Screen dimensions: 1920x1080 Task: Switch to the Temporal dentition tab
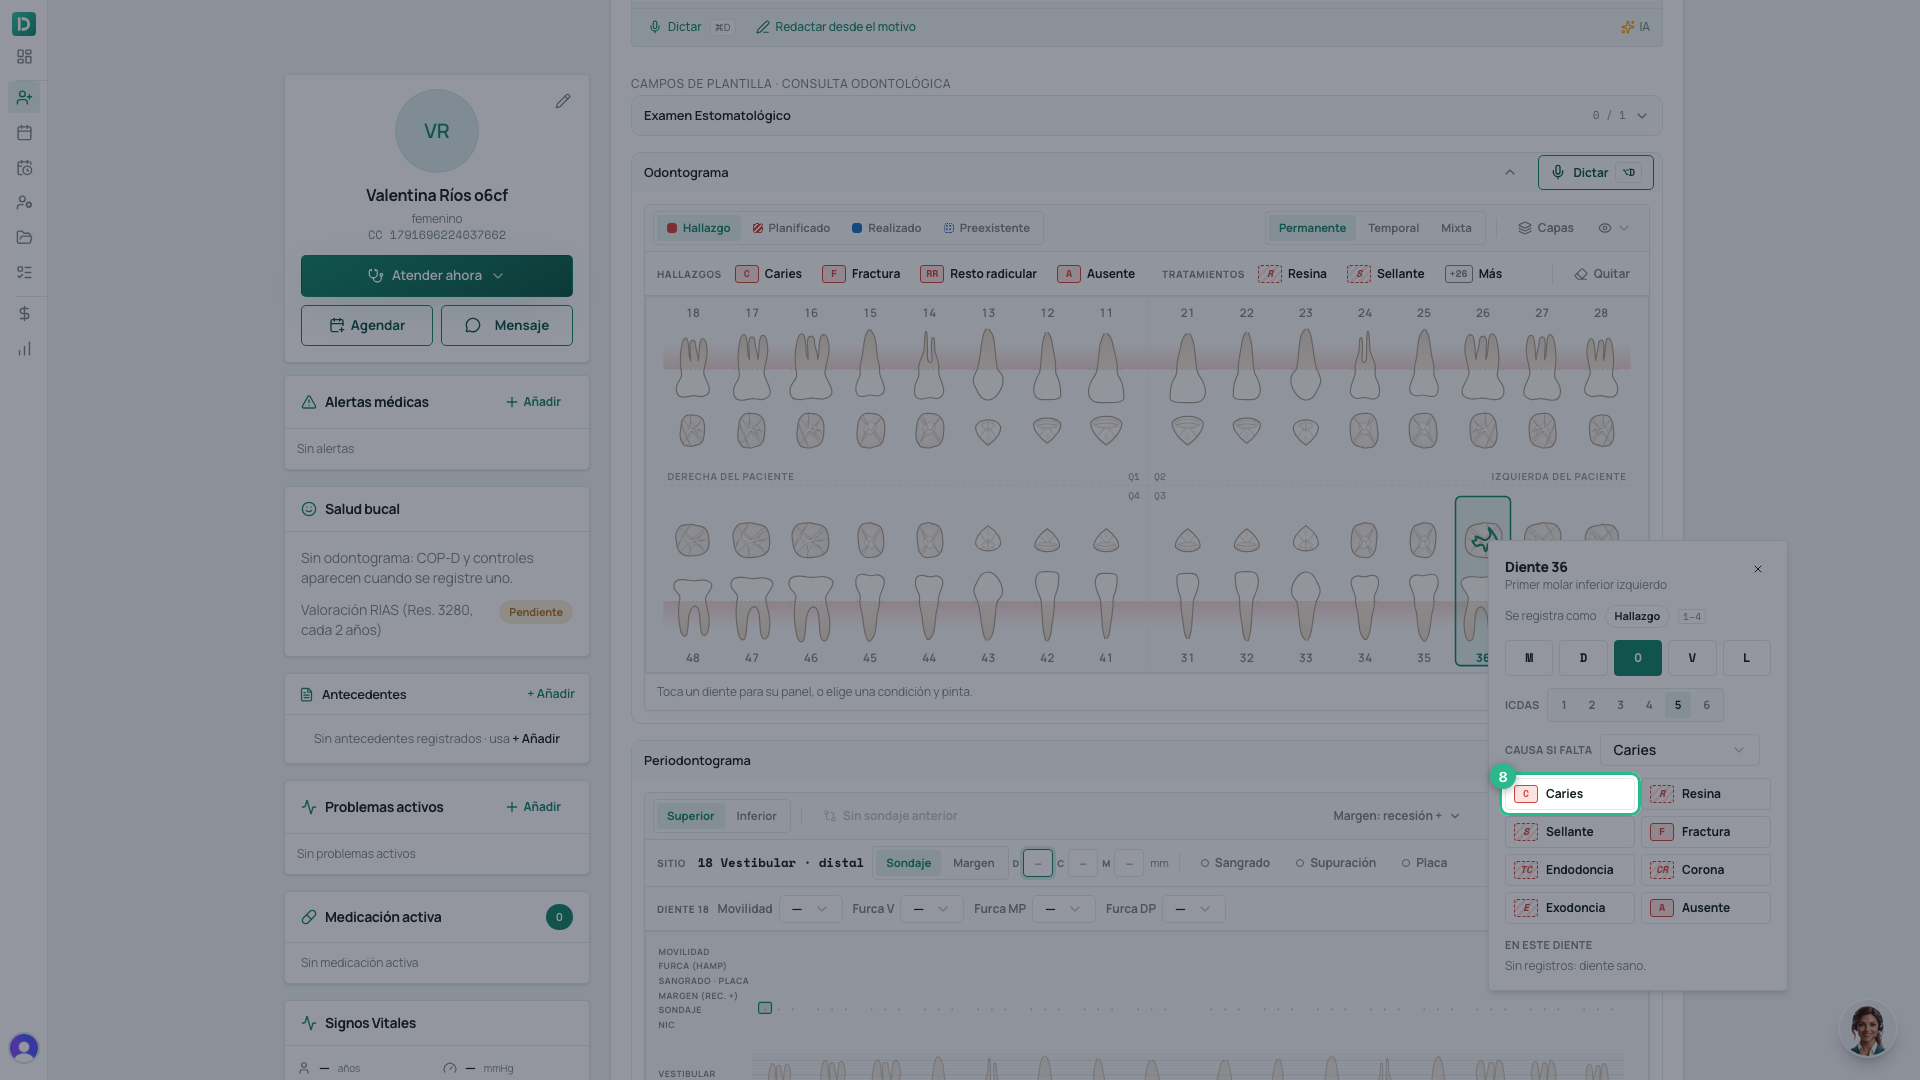(x=1393, y=228)
